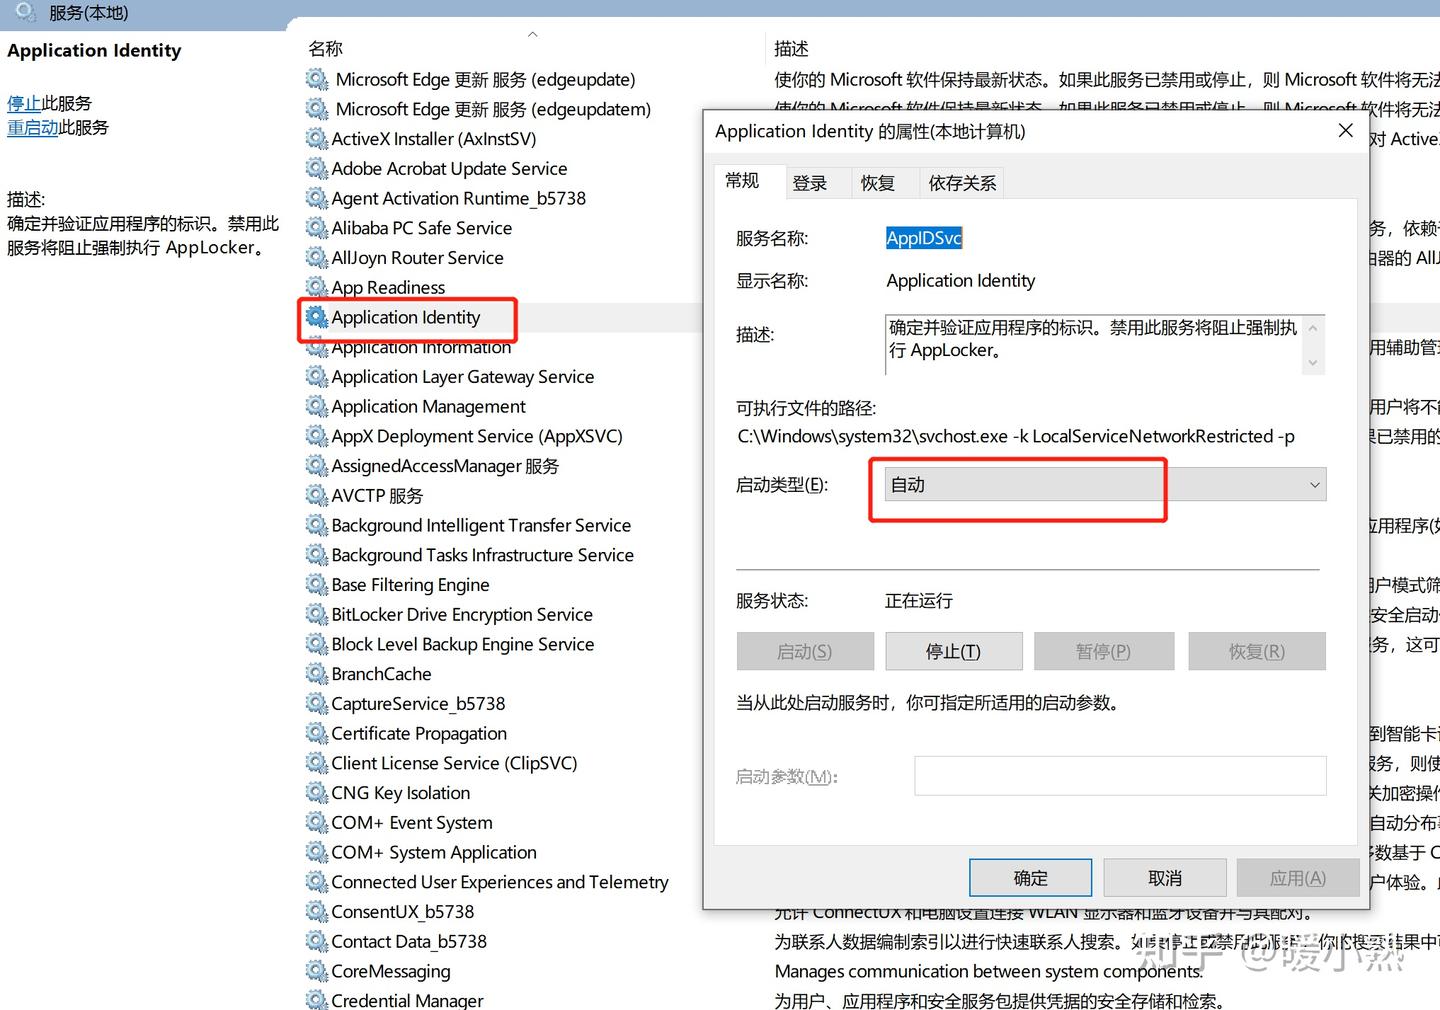Screen dimensions: 1440x1010
Task: Open the 启动类型 dropdown showing 自动
Action: (x=1313, y=484)
